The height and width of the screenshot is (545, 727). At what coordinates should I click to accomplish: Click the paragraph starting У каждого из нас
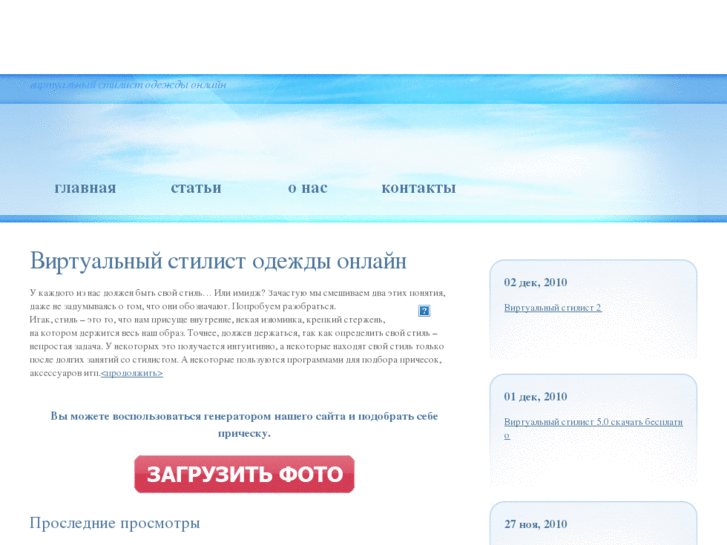(237, 333)
